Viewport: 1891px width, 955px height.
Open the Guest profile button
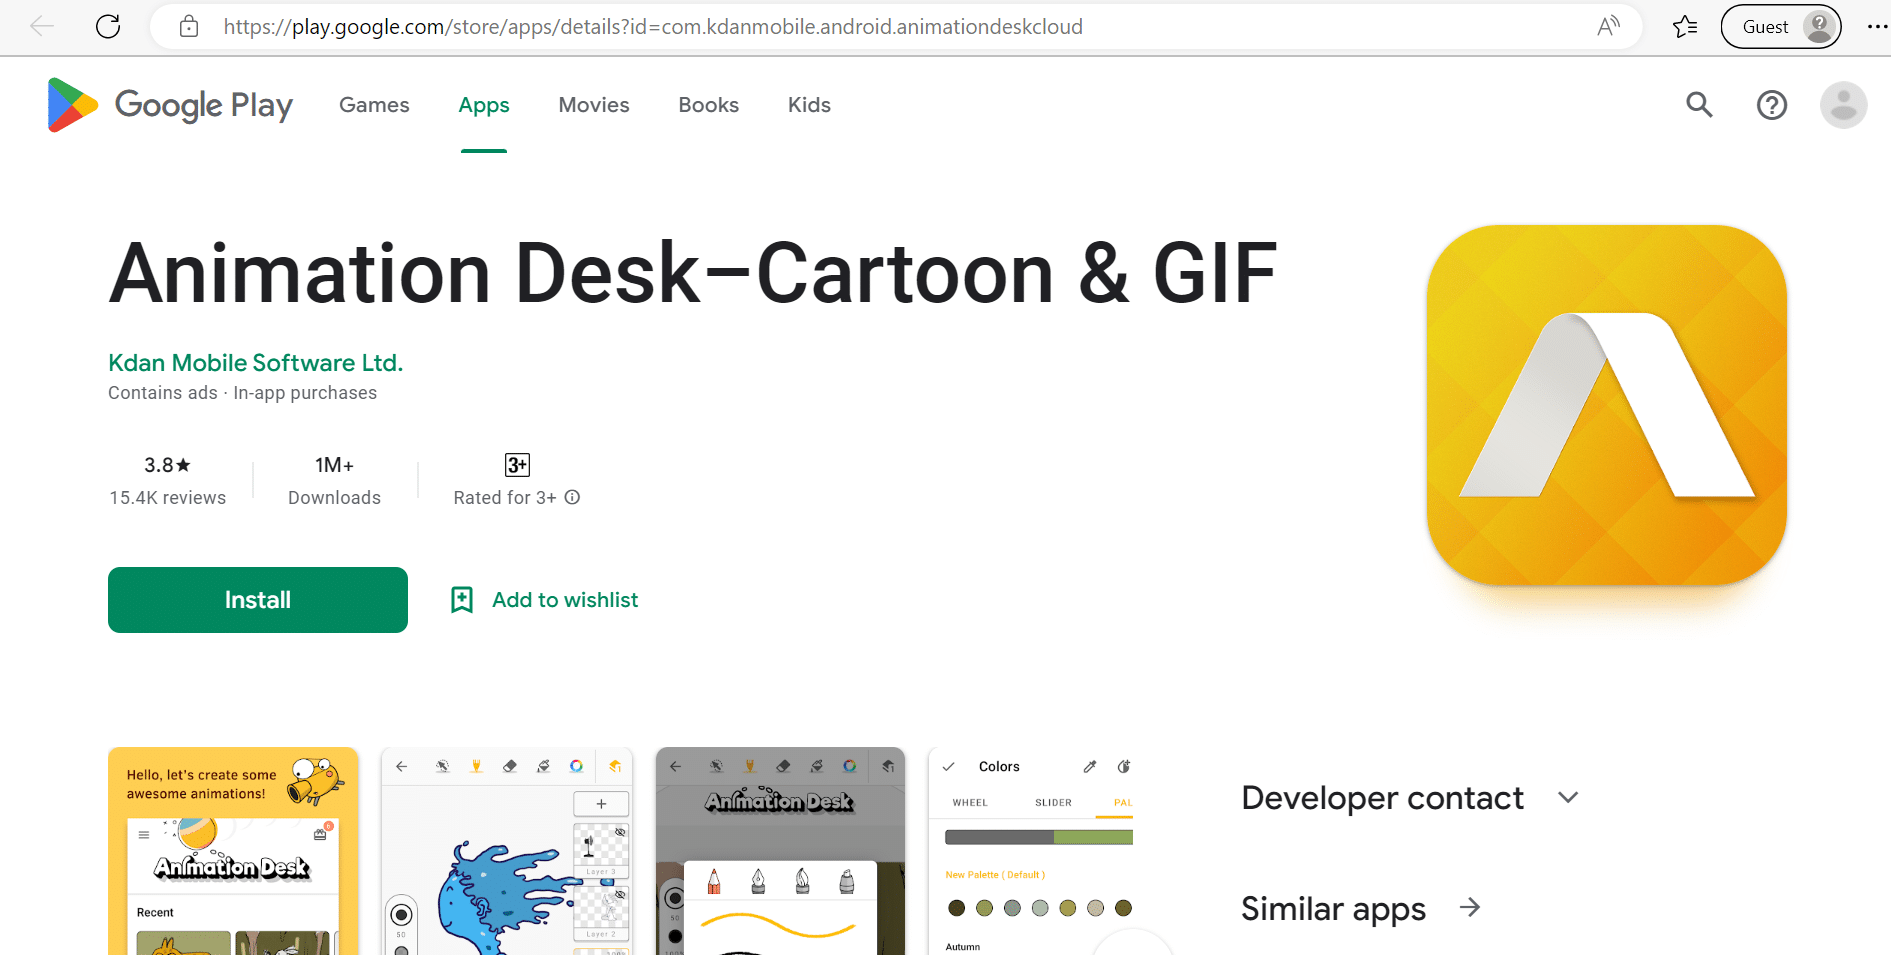pos(1781,27)
